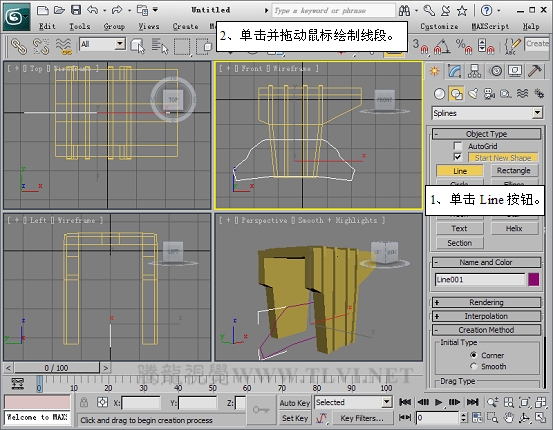Click the Save File icon
Screen dimensions: 553x430
pos(76,10)
